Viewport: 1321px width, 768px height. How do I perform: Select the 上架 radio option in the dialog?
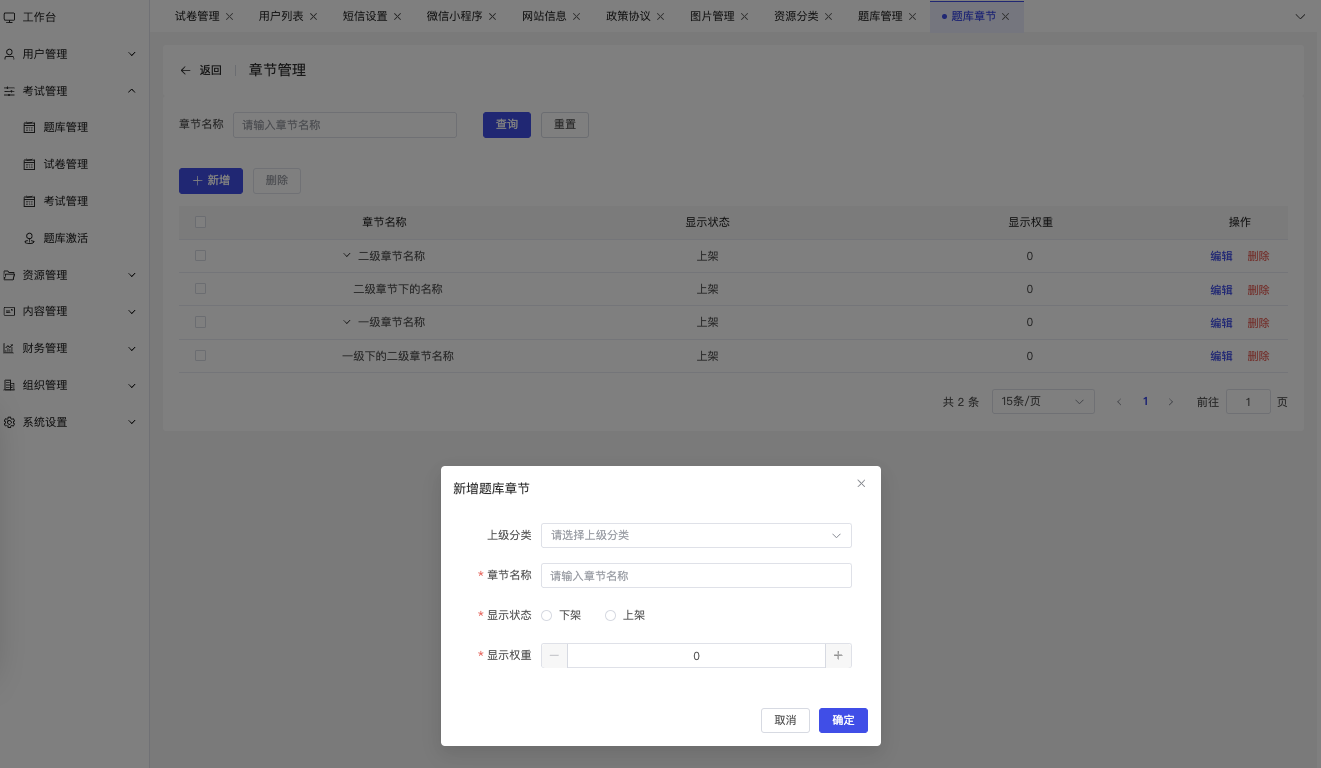pyautogui.click(x=610, y=615)
